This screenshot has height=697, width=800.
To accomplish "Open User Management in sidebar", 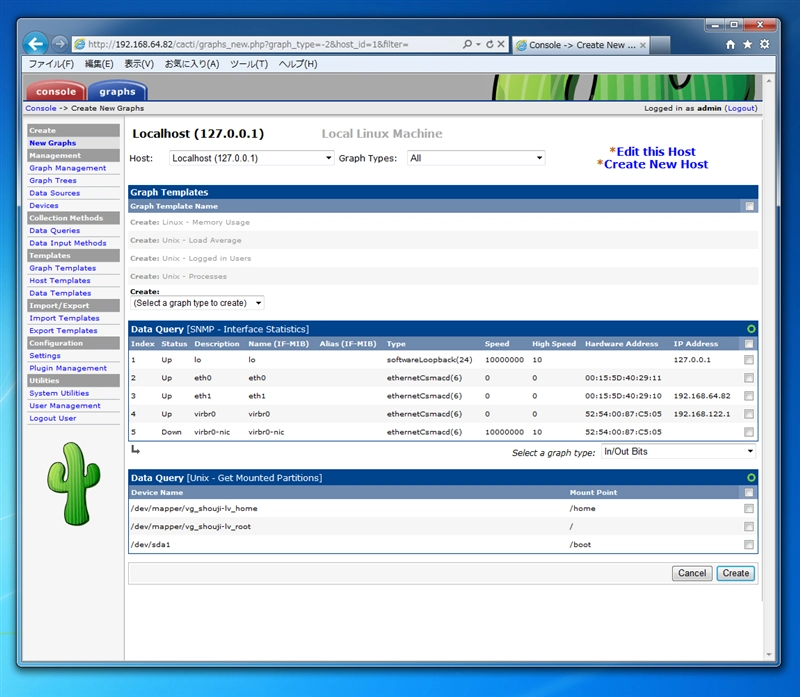I will pyautogui.click(x=65, y=406).
